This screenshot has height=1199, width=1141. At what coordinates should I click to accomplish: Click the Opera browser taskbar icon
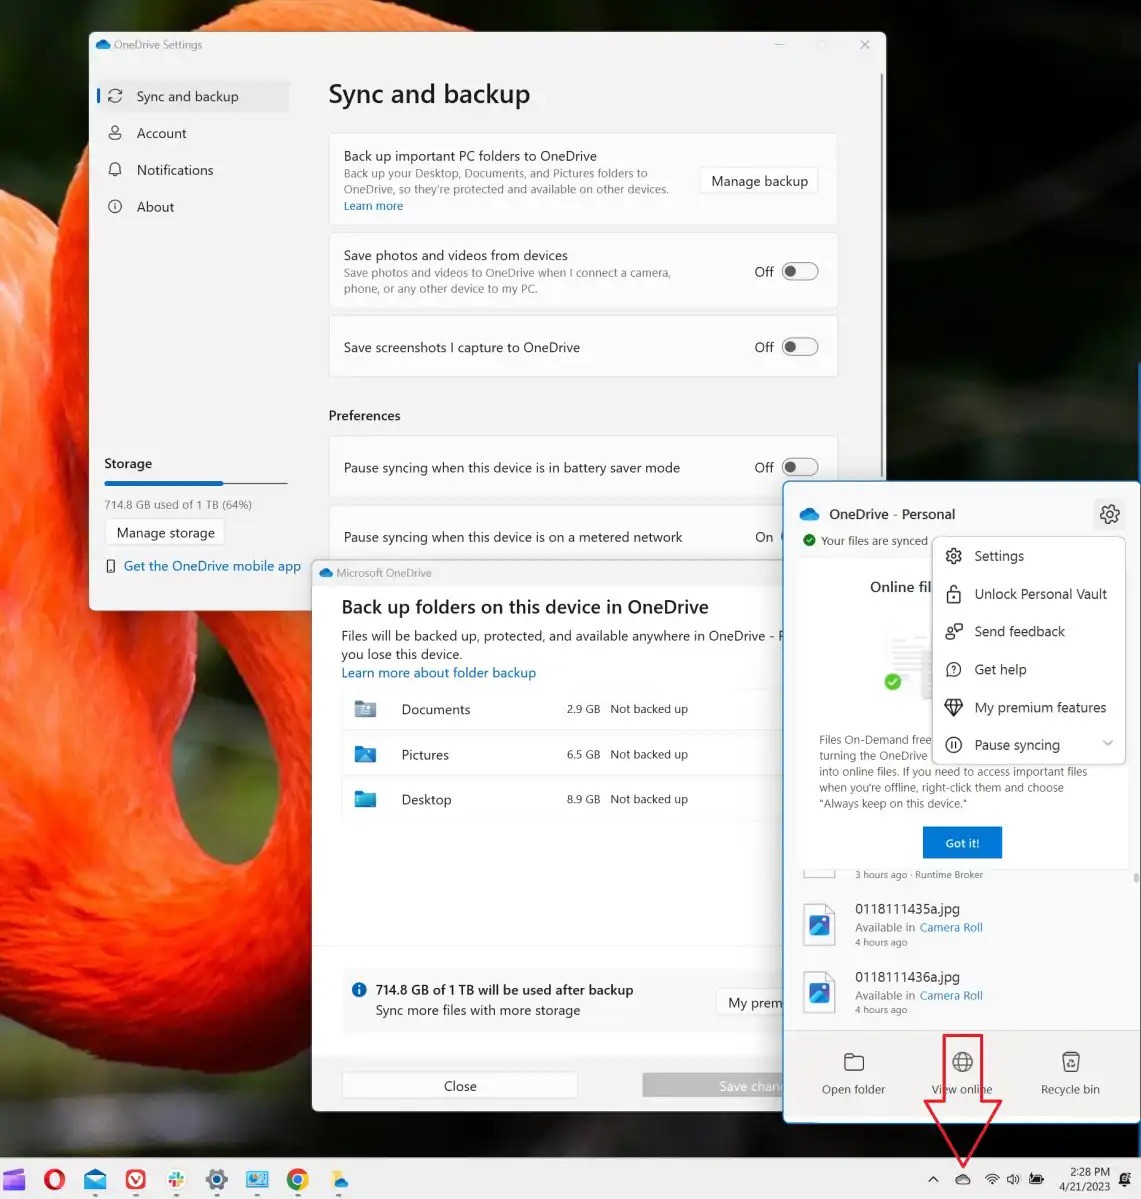pos(54,1180)
